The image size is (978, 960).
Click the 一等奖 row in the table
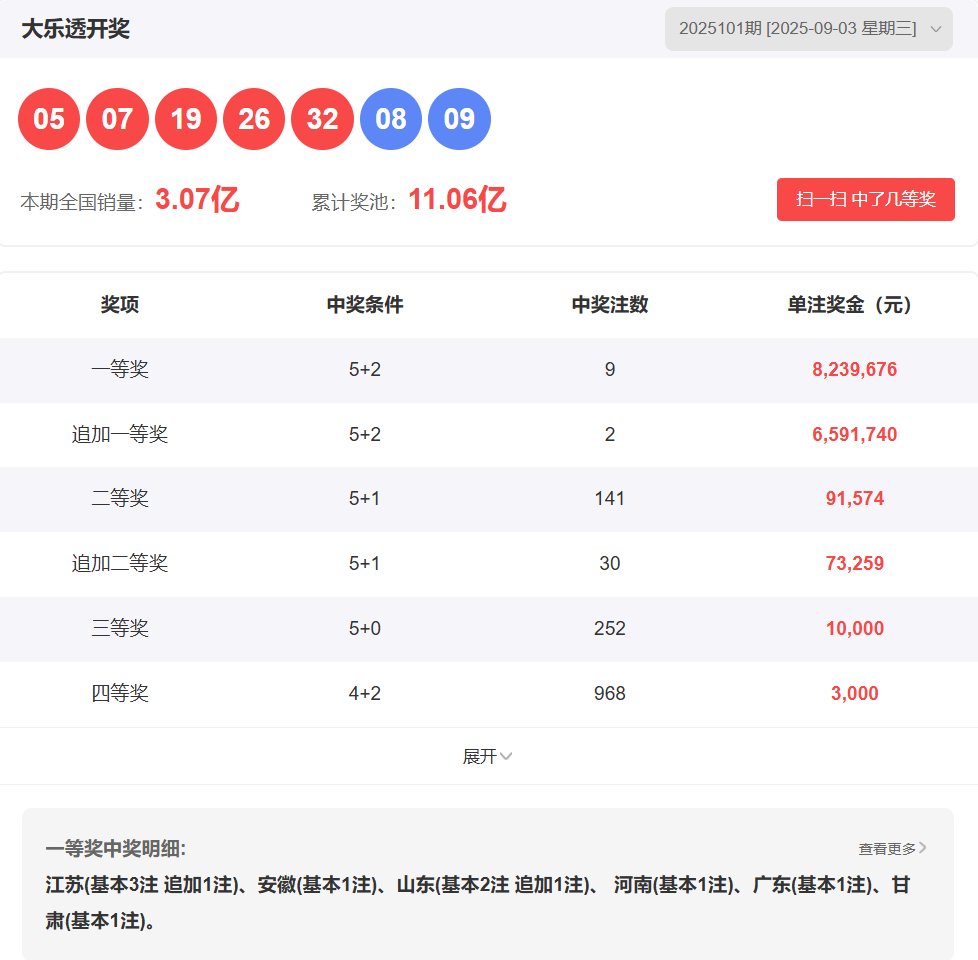point(489,370)
